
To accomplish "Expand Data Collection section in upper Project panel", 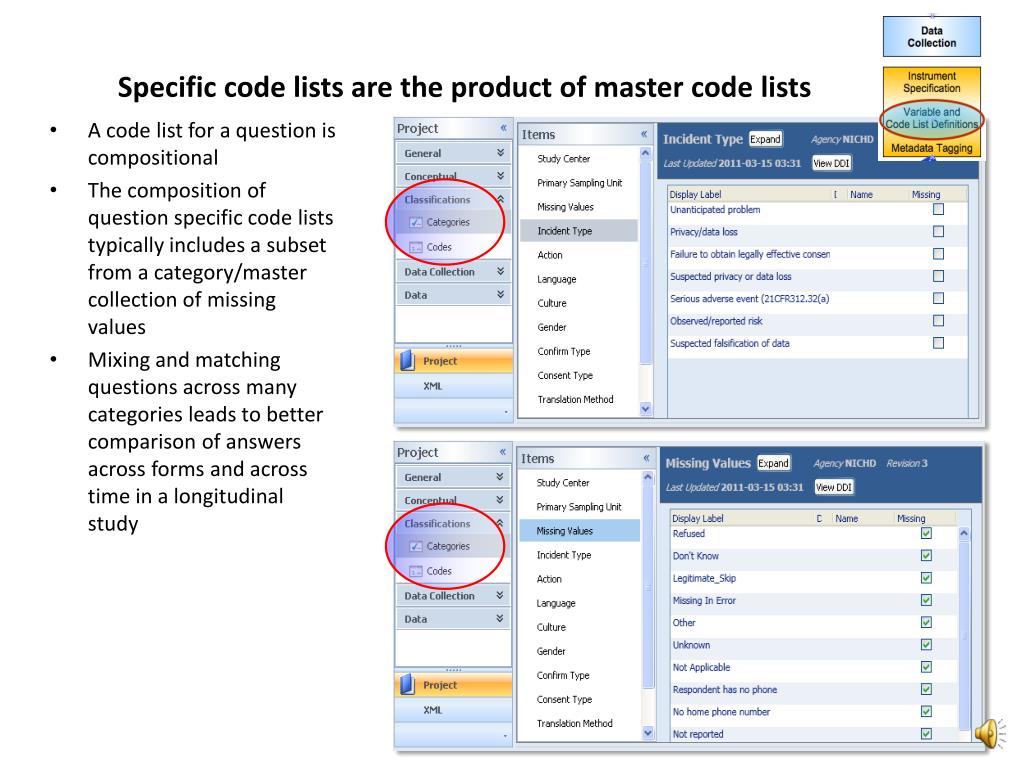I will (x=500, y=271).
